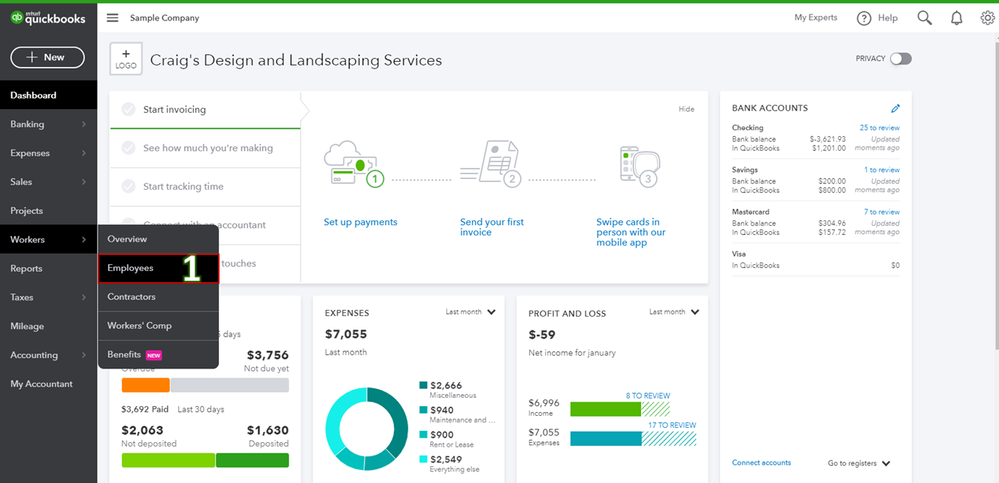Select See how much you're making step
The width and height of the screenshot is (999, 483).
tap(205, 148)
